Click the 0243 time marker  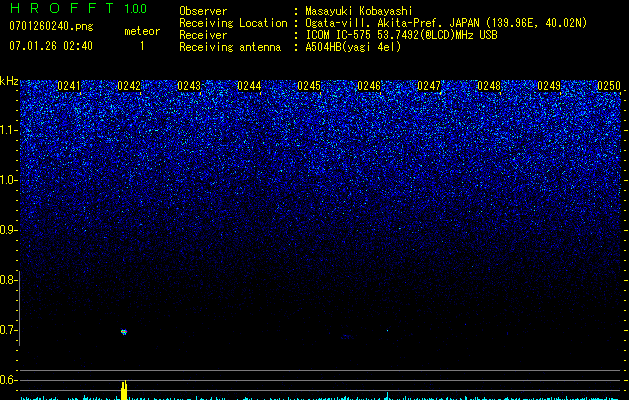click(x=189, y=86)
